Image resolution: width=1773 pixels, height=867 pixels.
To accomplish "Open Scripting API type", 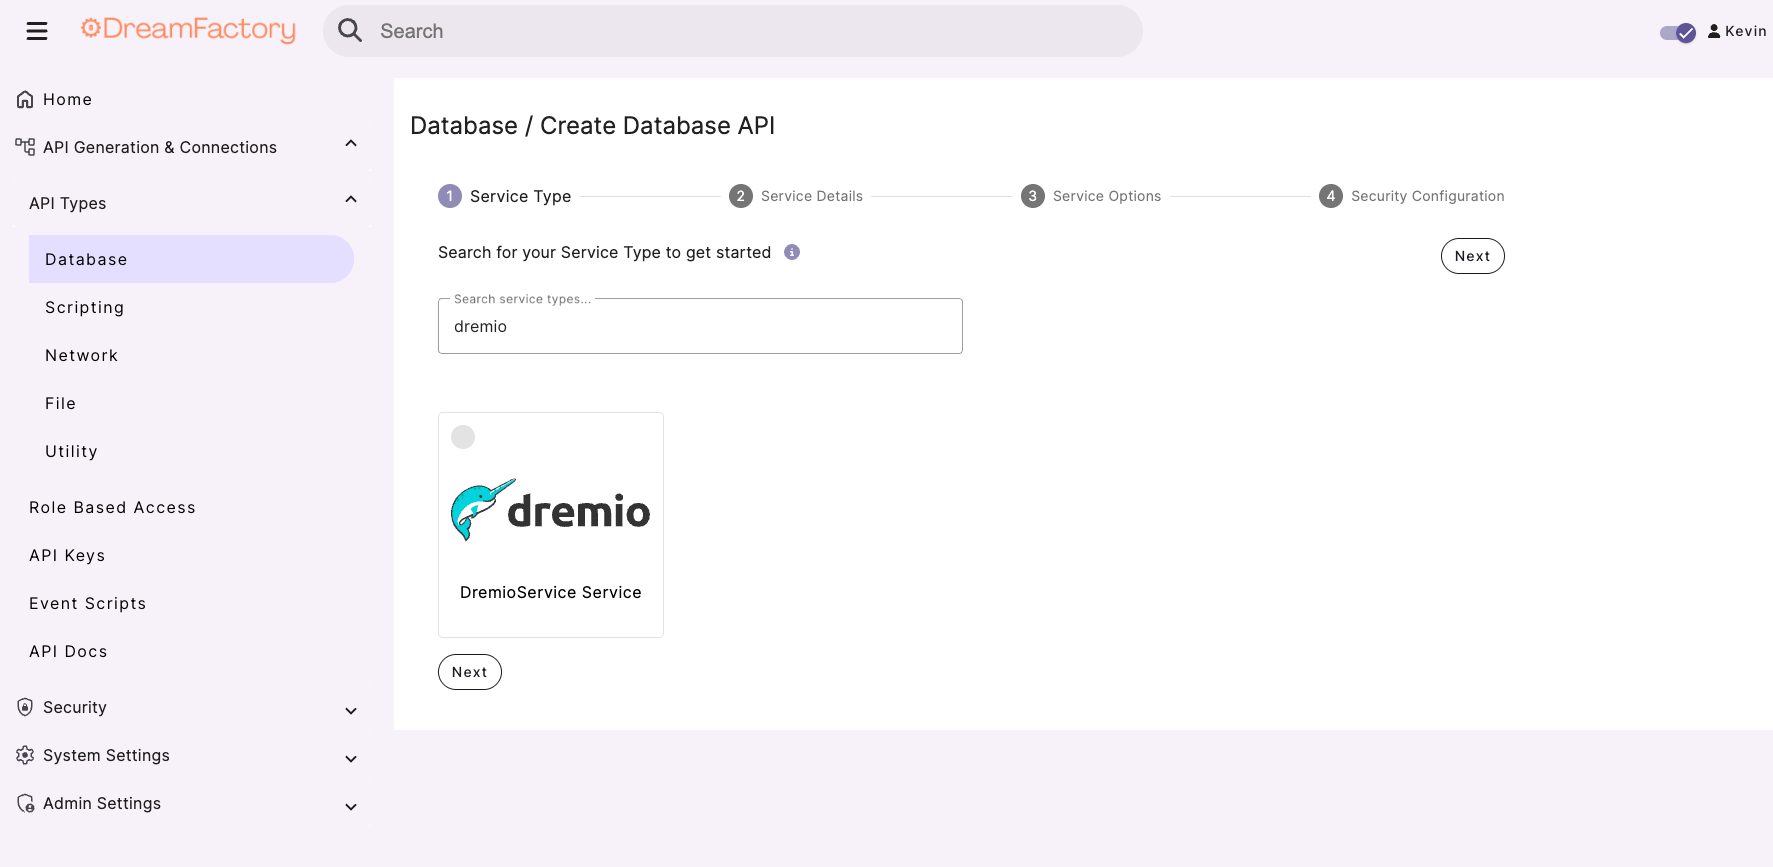I will coord(85,307).
